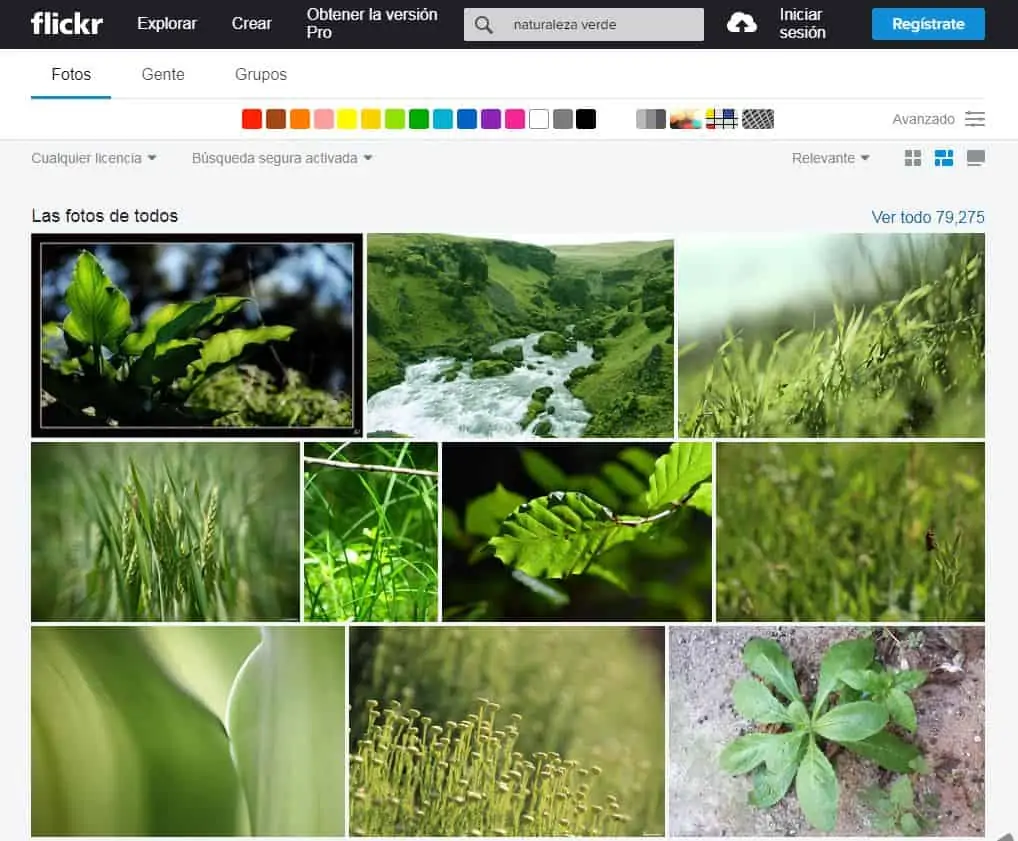The width and height of the screenshot is (1018, 841).
Task: Select the shallow depth of field filter
Action: [x=686, y=119]
